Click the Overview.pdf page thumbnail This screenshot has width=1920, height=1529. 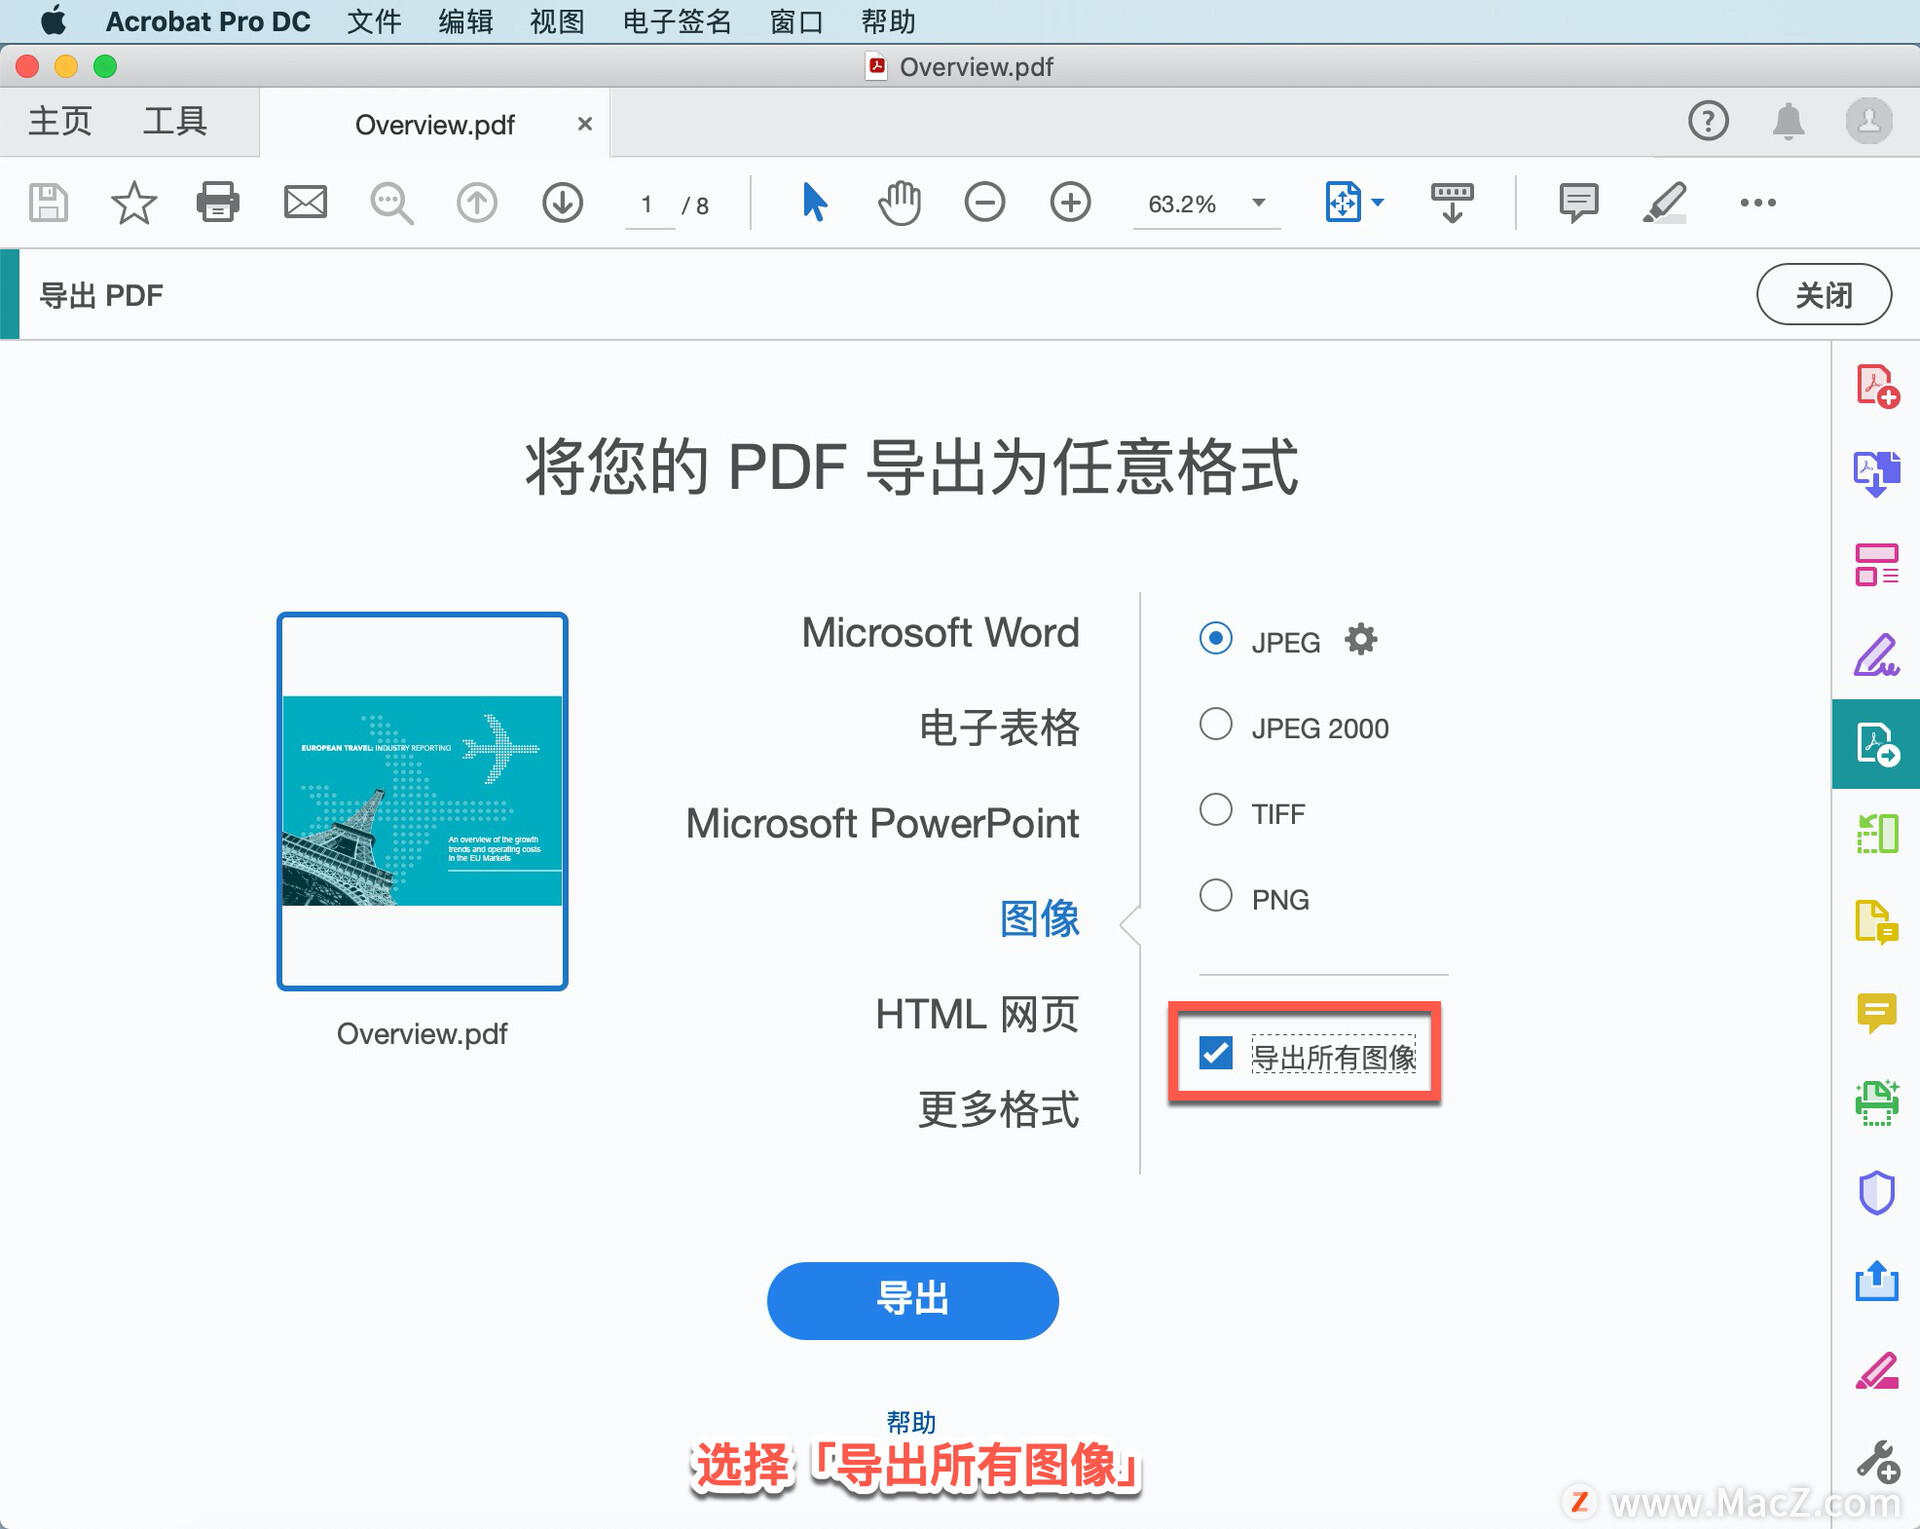422,801
